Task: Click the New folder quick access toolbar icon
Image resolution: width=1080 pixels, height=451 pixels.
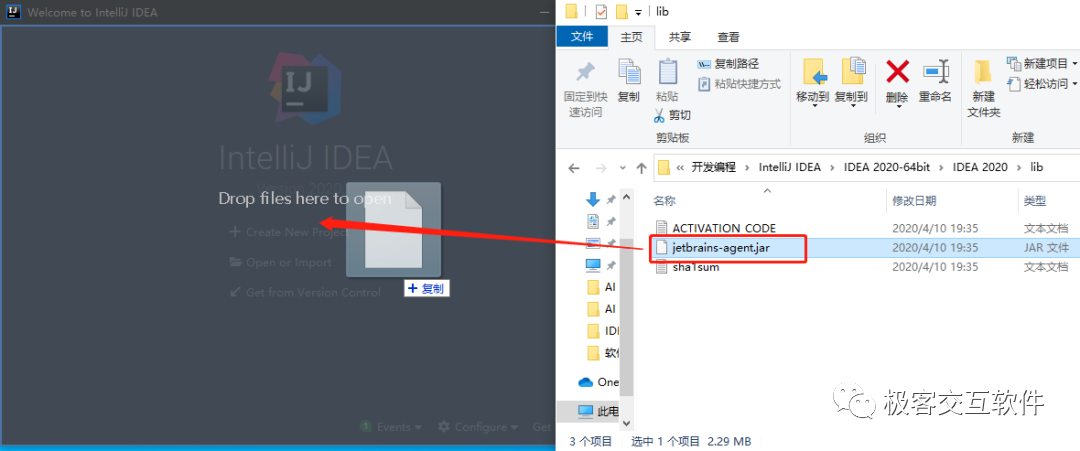Action: pos(622,12)
